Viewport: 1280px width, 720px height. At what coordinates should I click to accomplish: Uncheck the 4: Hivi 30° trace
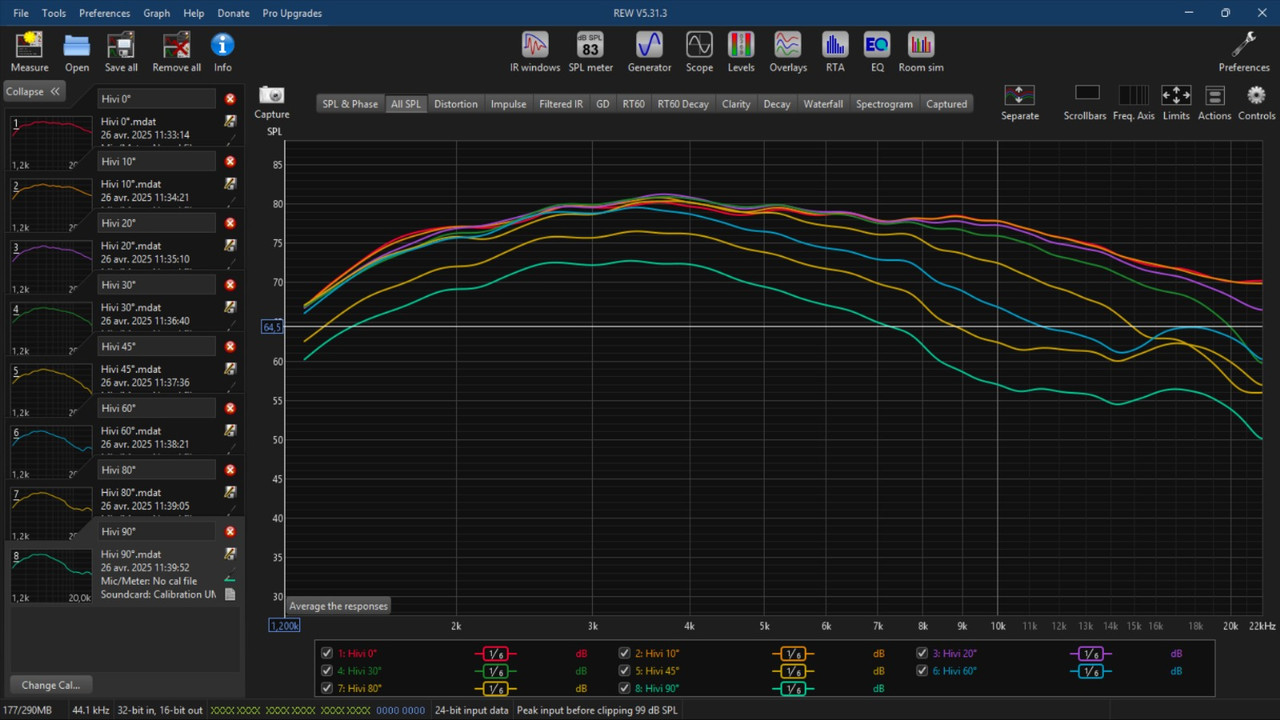point(327,671)
